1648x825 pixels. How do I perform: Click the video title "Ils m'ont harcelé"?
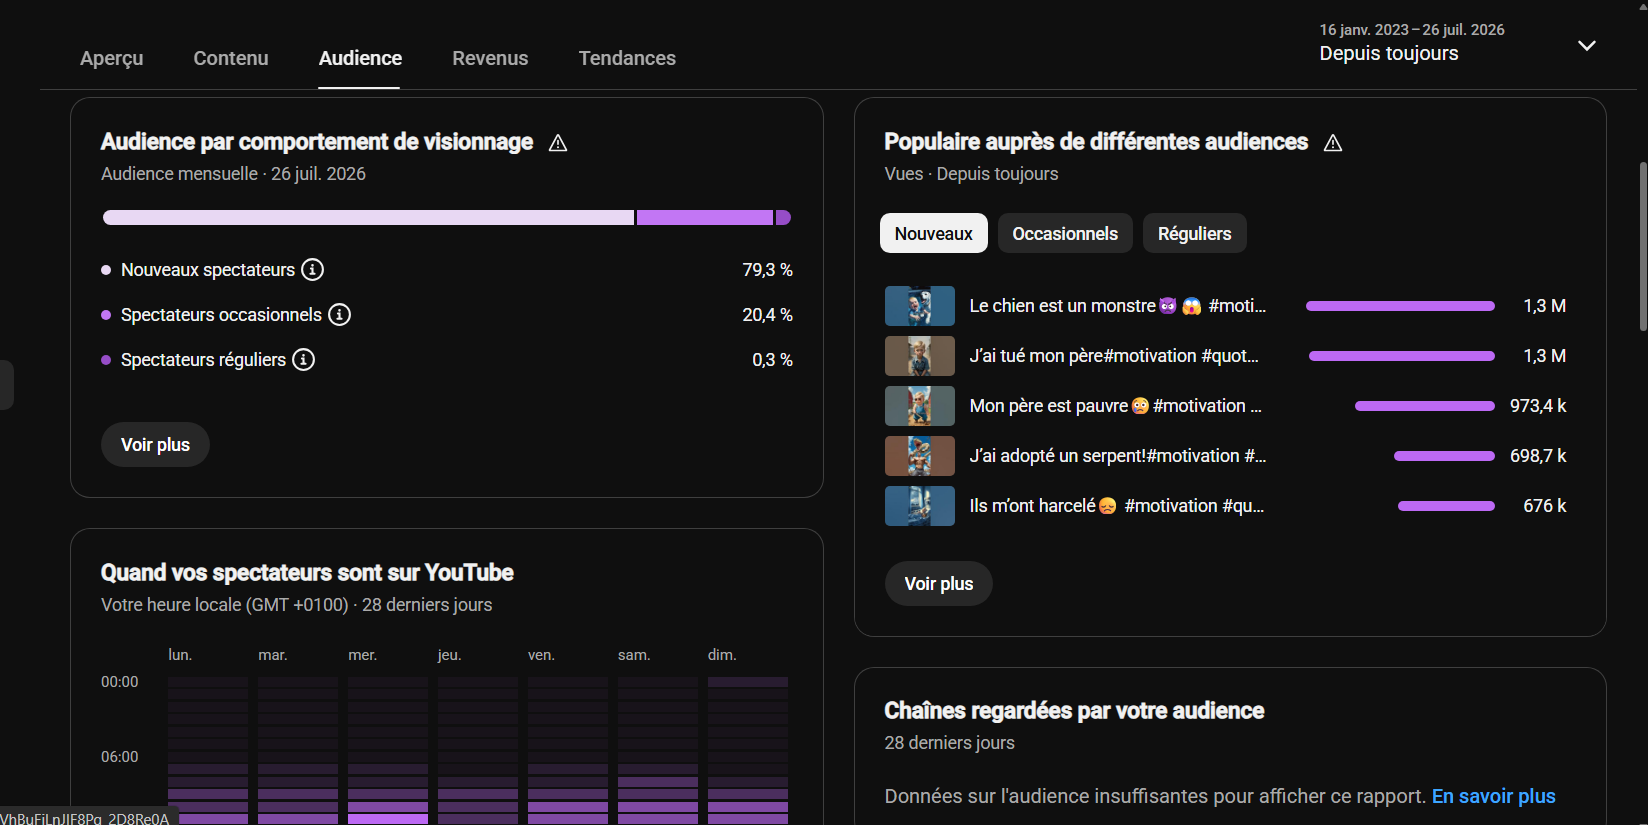[x=1117, y=506]
